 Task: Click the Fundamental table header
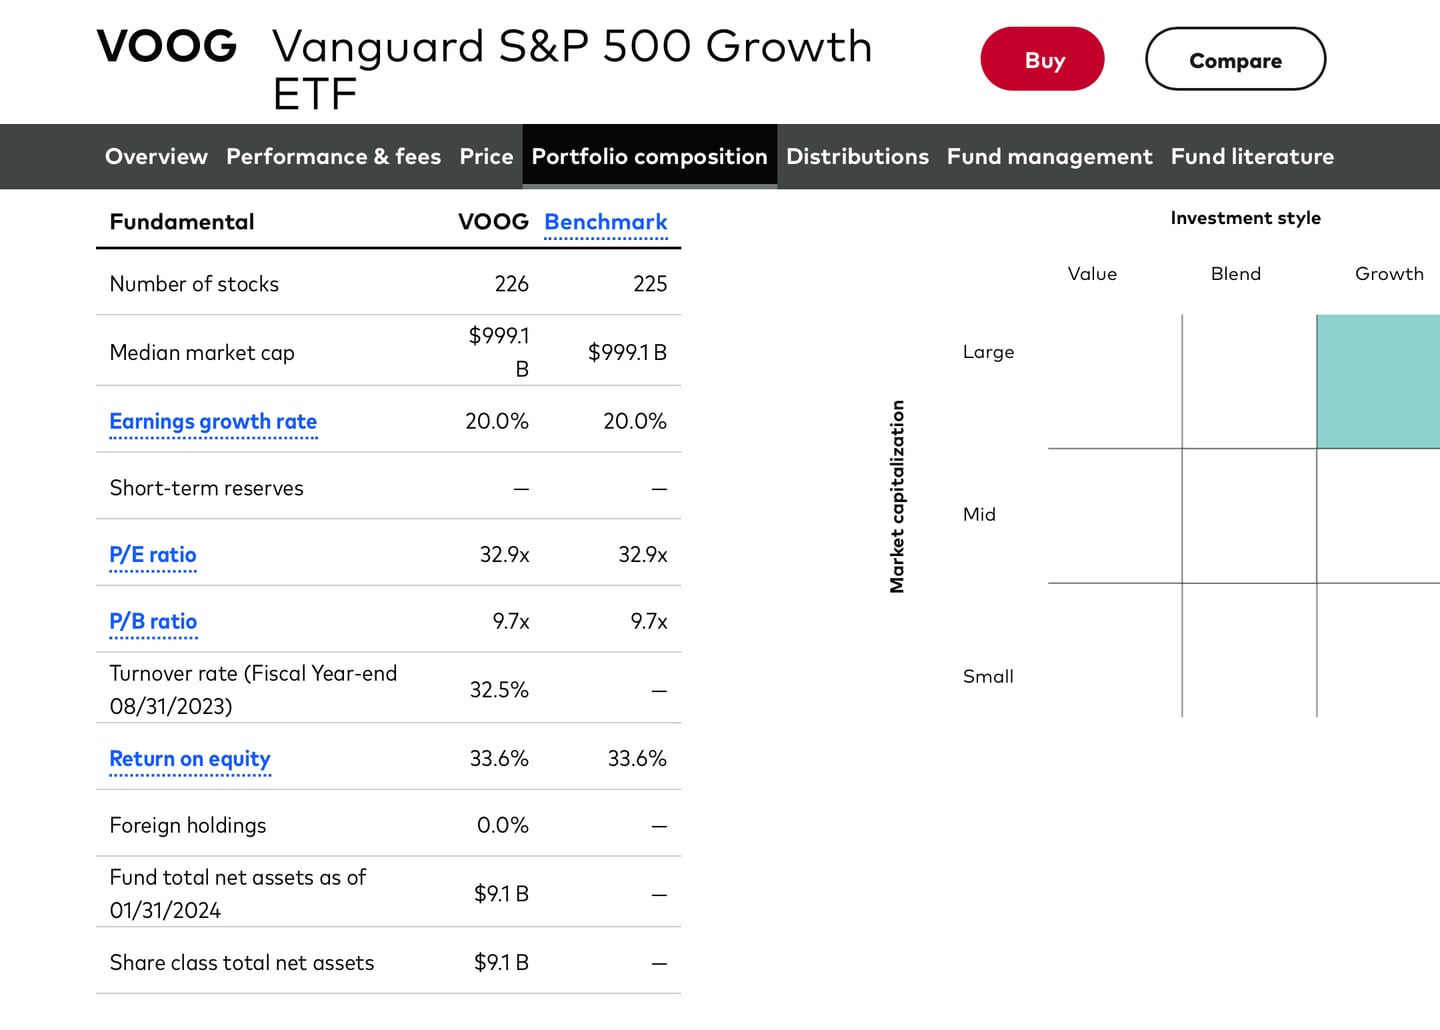(x=181, y=222)
